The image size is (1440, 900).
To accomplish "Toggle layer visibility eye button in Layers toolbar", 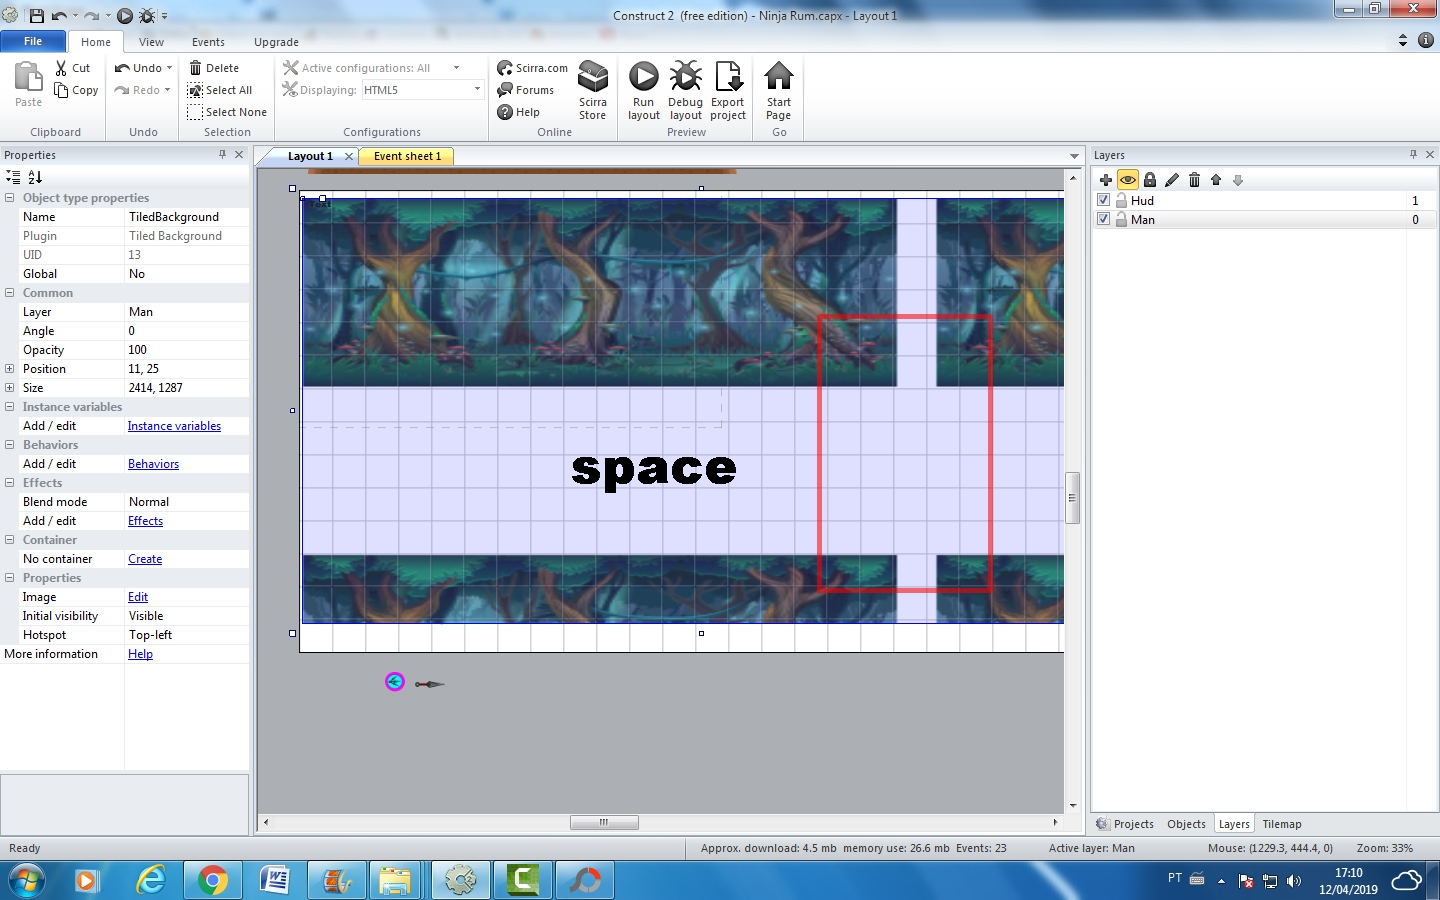I will (1128, 180).
